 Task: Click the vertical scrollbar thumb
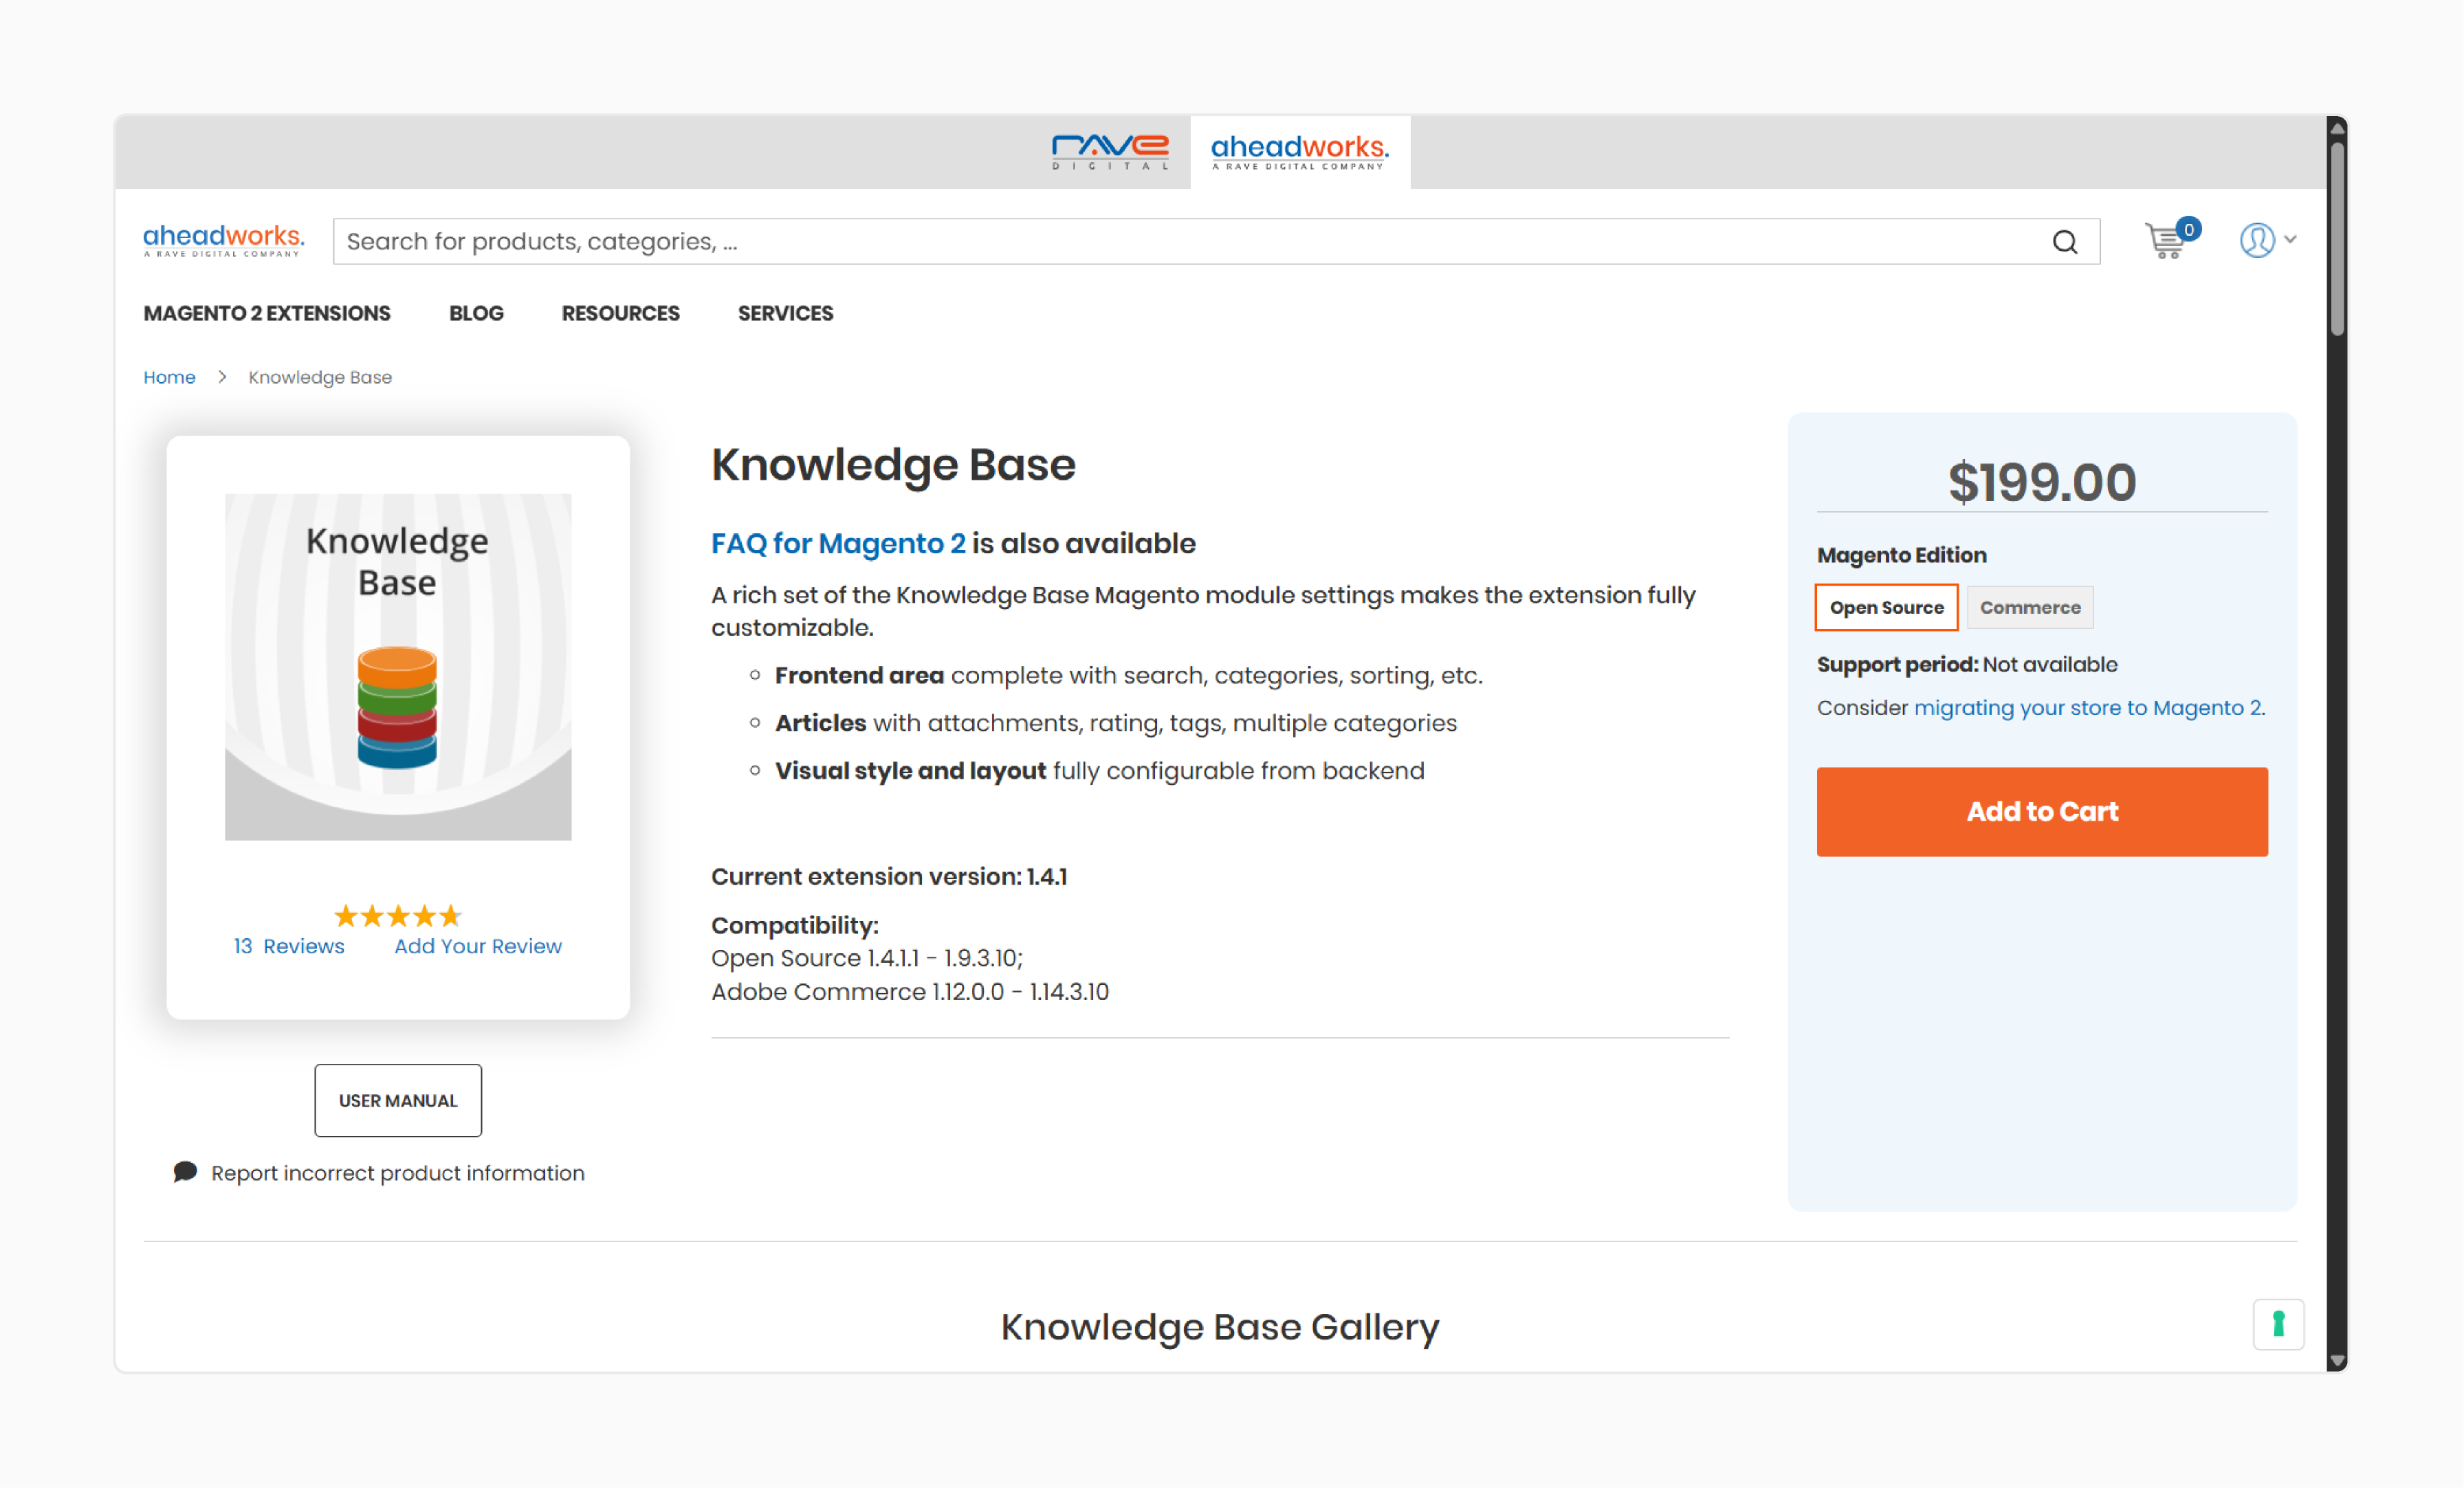(x=2337, y=240)
